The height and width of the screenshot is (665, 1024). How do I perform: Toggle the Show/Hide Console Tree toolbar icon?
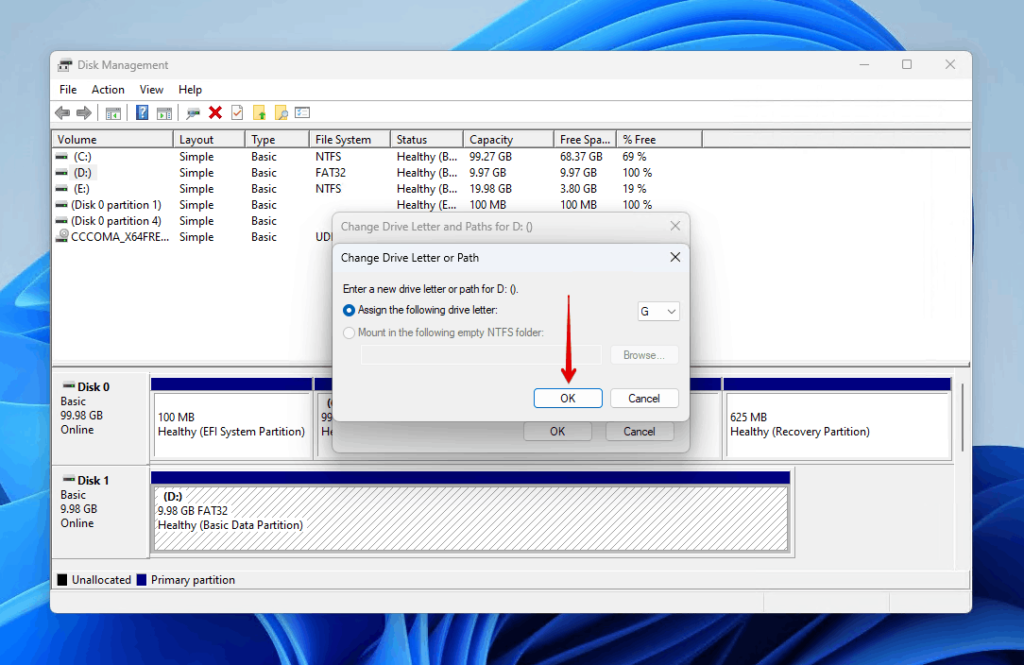113,112
